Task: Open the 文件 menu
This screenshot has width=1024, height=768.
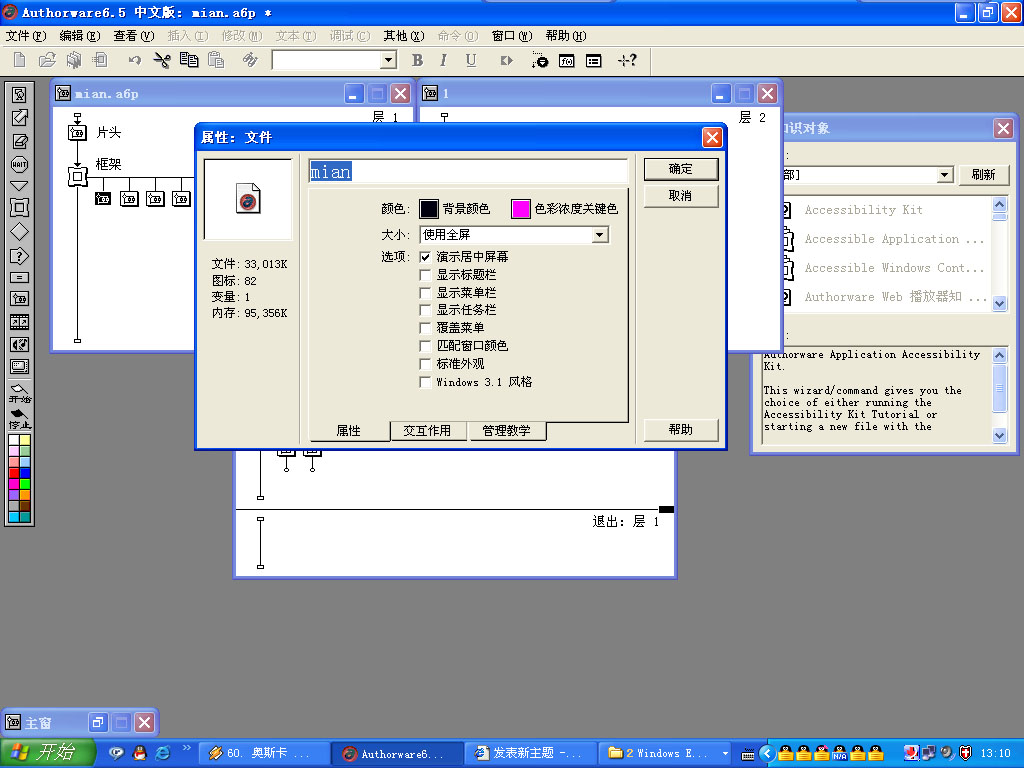Action: [25, 36]
